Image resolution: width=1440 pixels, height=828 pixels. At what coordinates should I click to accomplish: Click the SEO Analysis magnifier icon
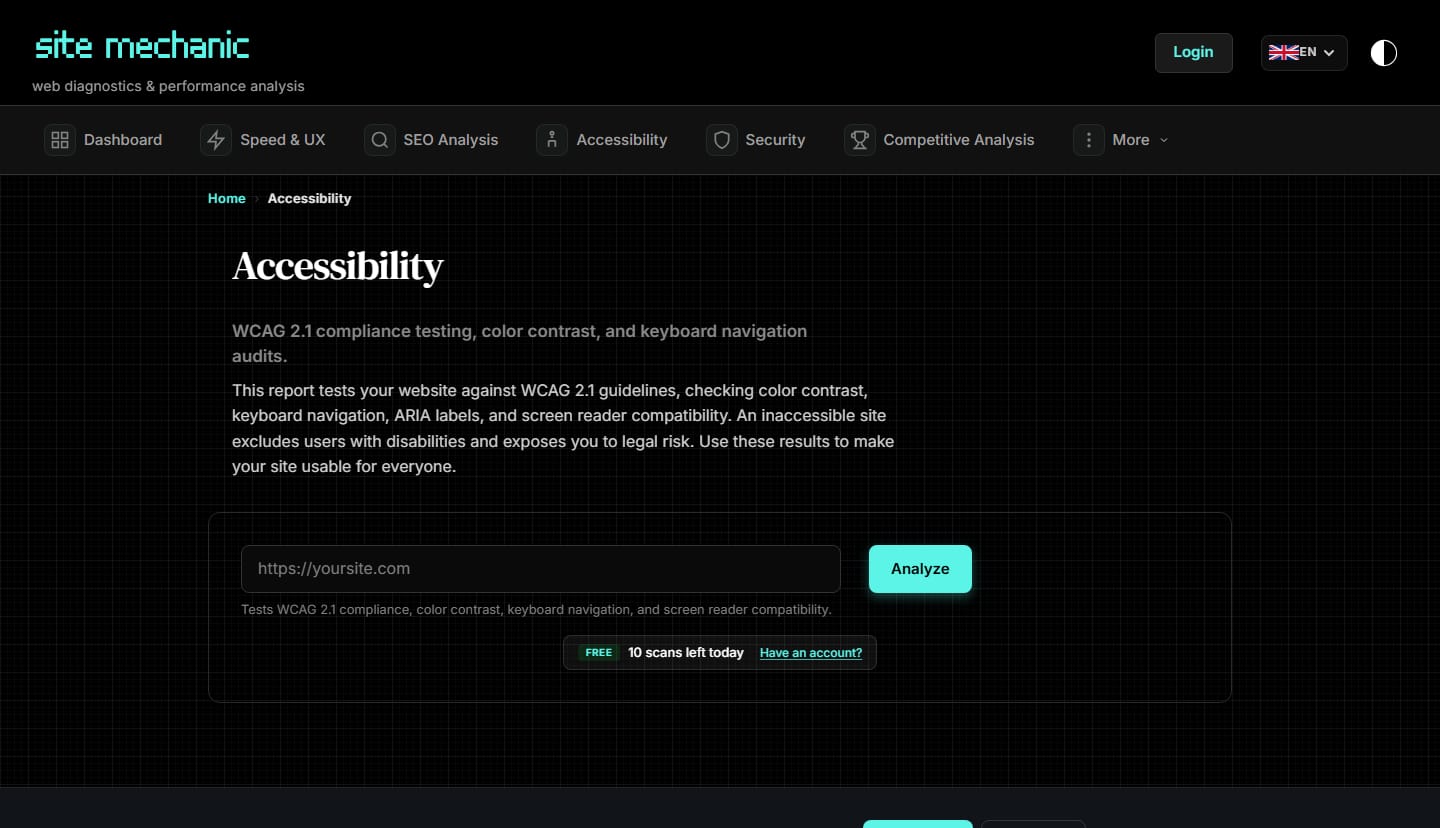coord(380,140)
